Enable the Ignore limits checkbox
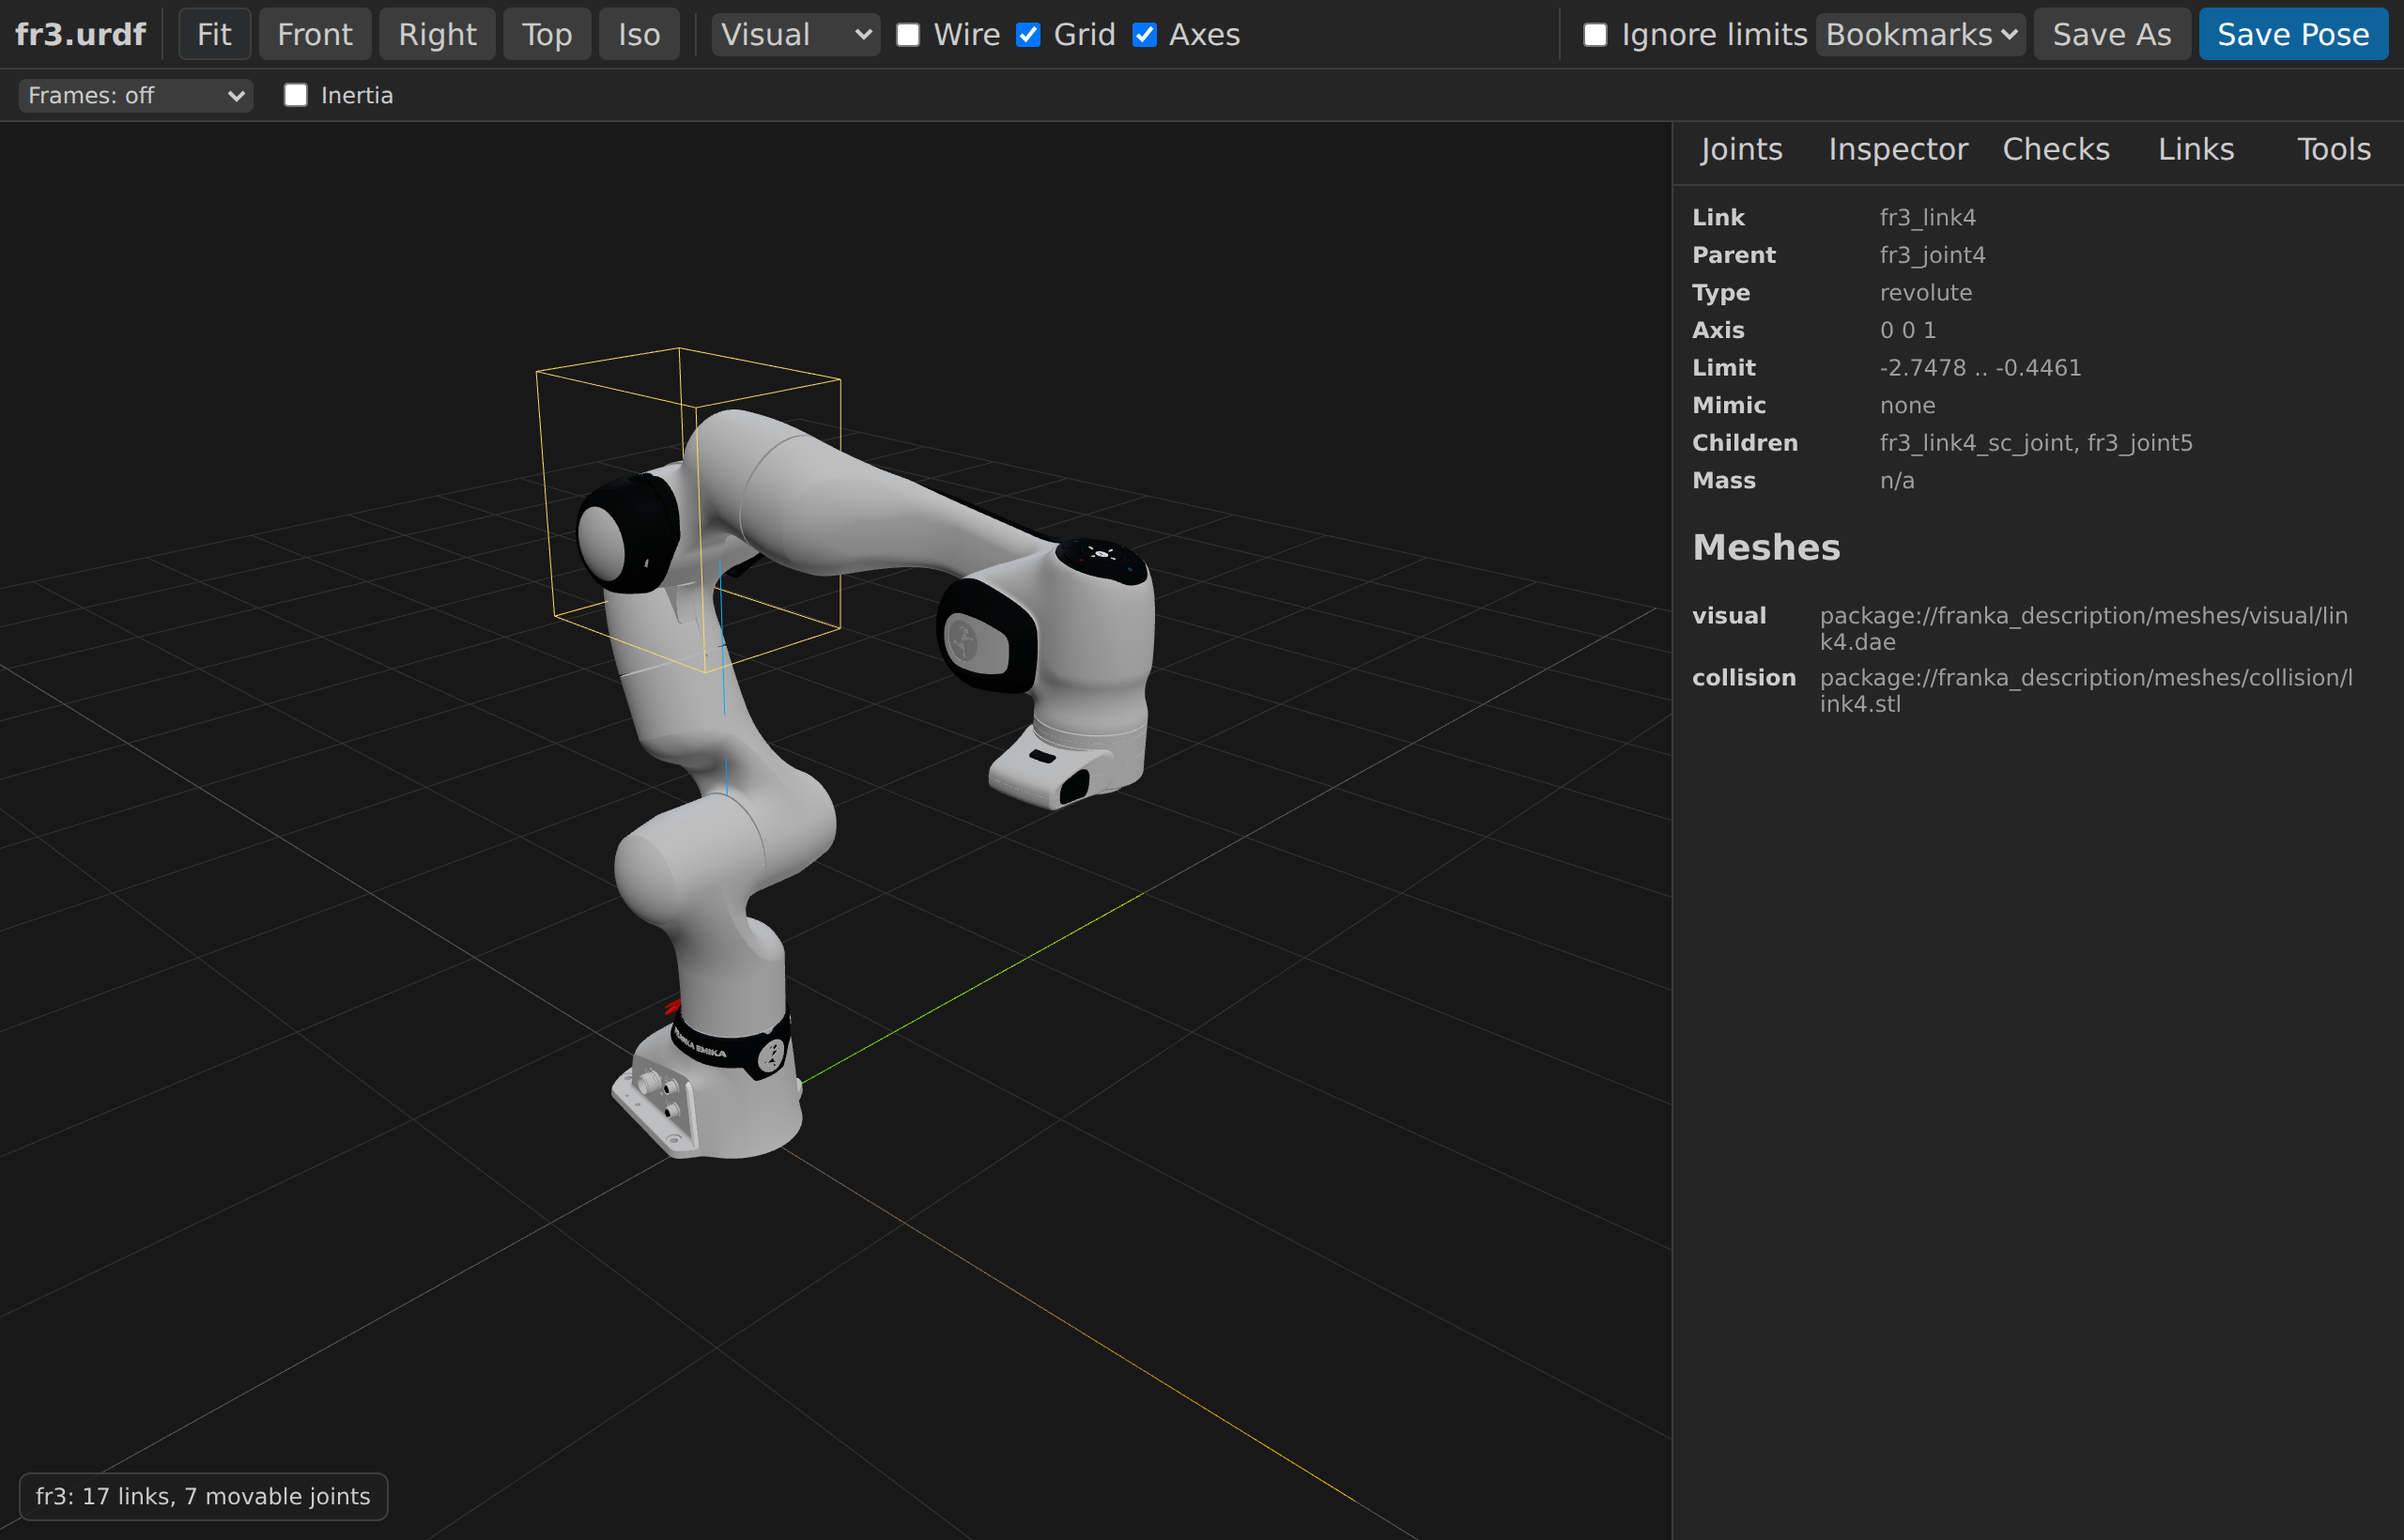The image size is (2404, 1540). pos(1596,35)
